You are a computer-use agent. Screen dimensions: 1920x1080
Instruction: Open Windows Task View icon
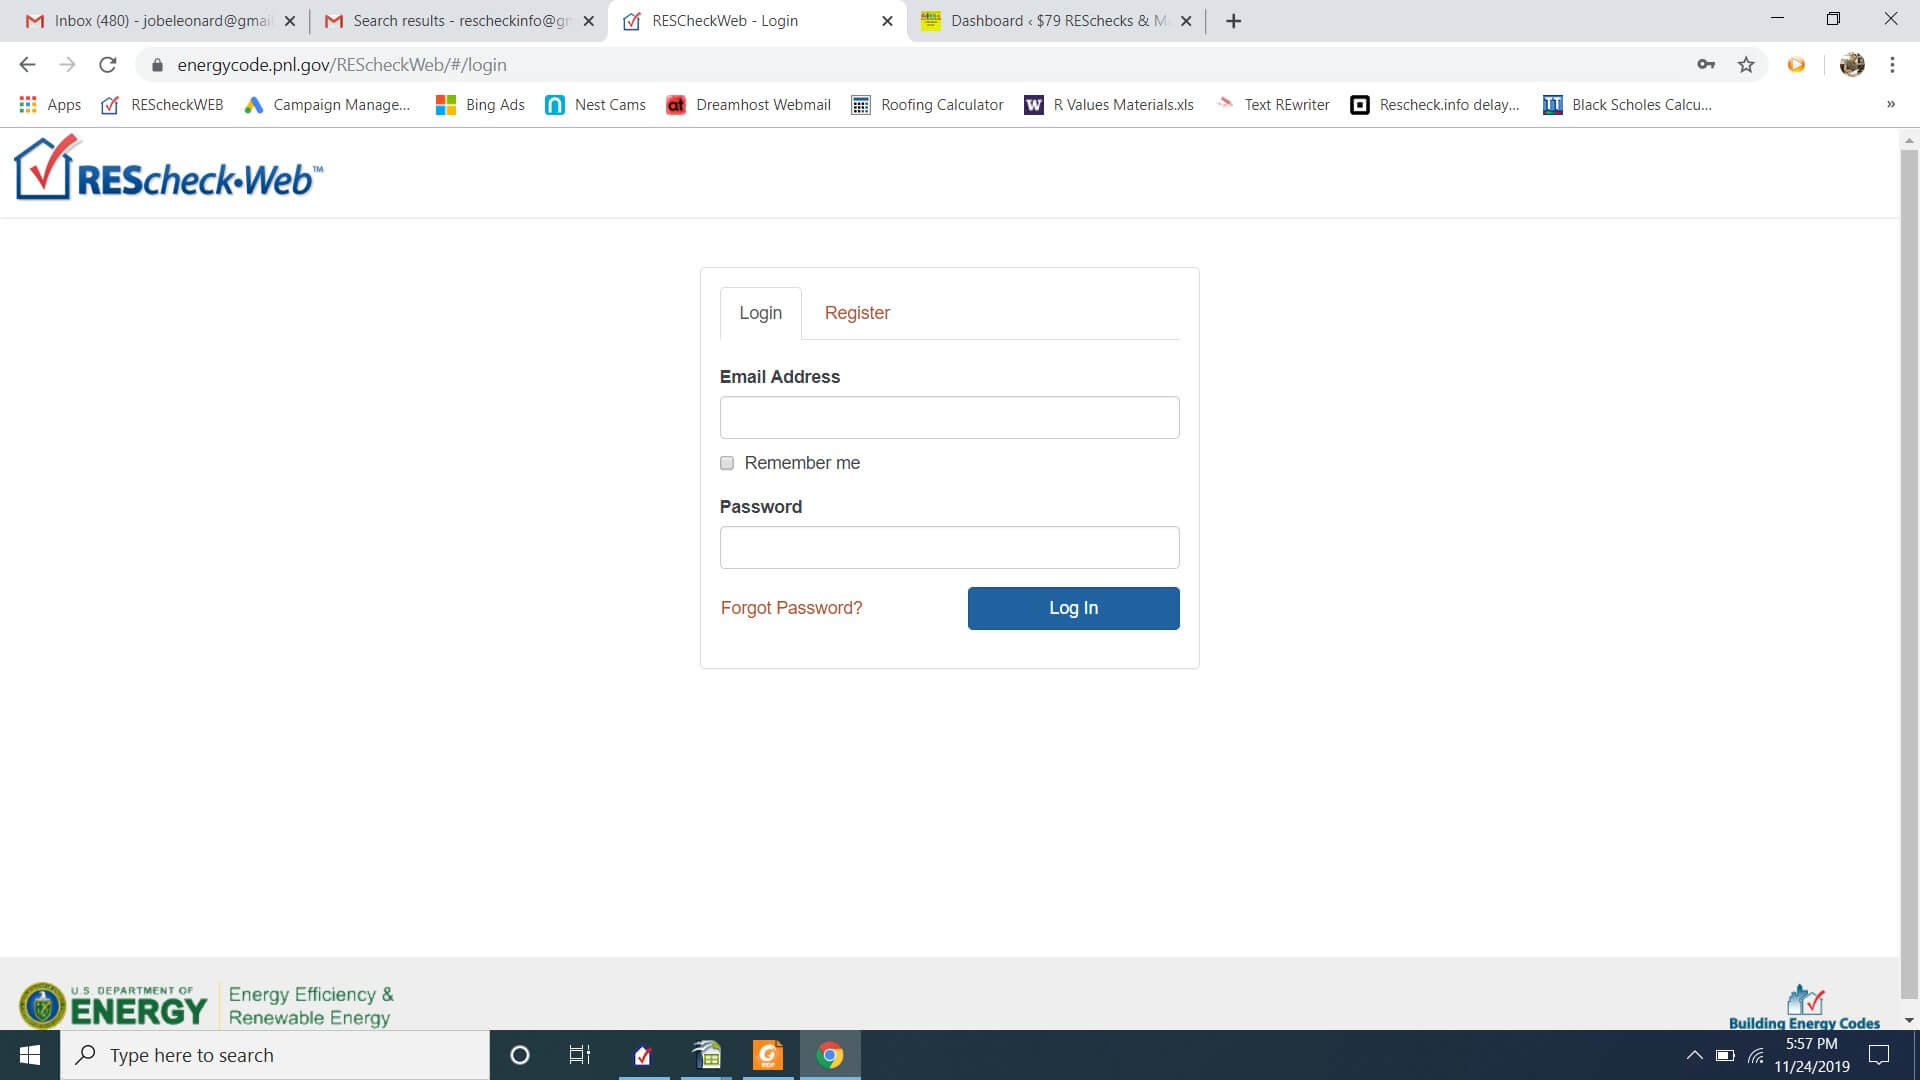[579, 1055]
